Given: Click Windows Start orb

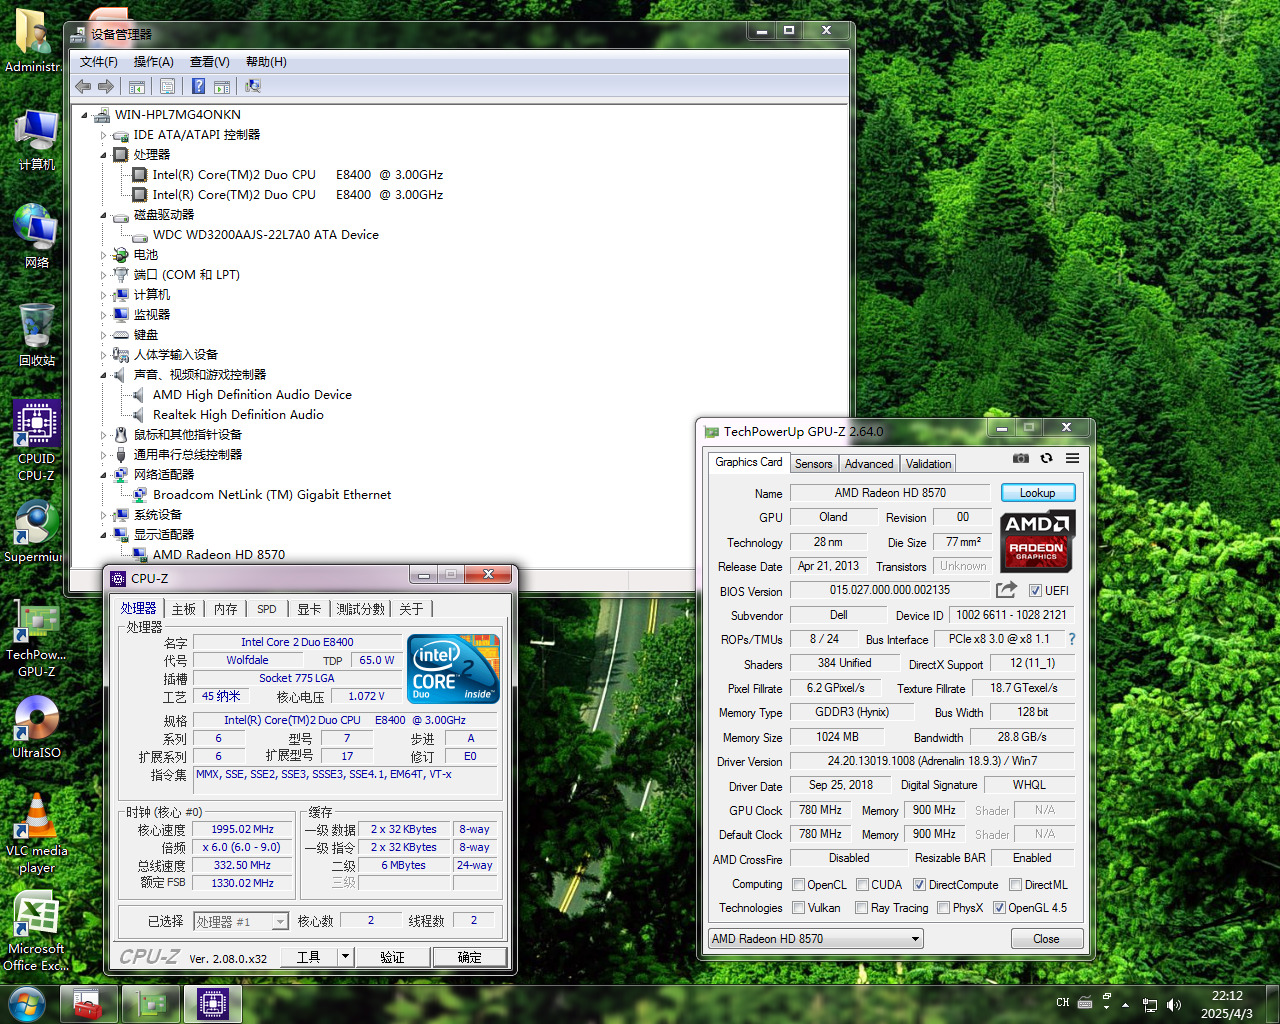Looking at the screenshot, I should [x=27, y=1003].
